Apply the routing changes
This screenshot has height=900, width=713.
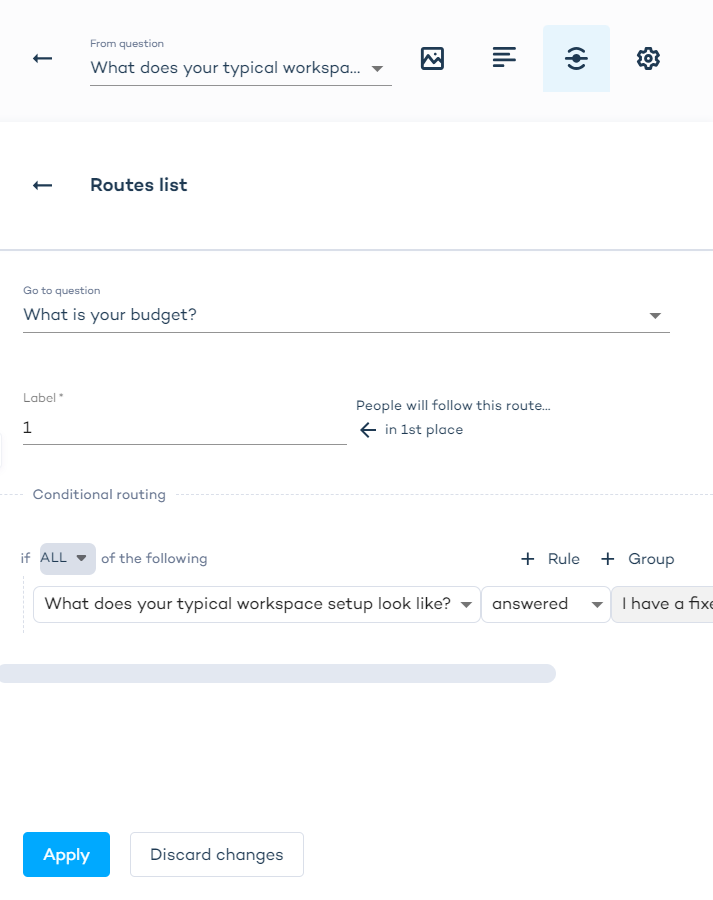(x=66, y=855)
